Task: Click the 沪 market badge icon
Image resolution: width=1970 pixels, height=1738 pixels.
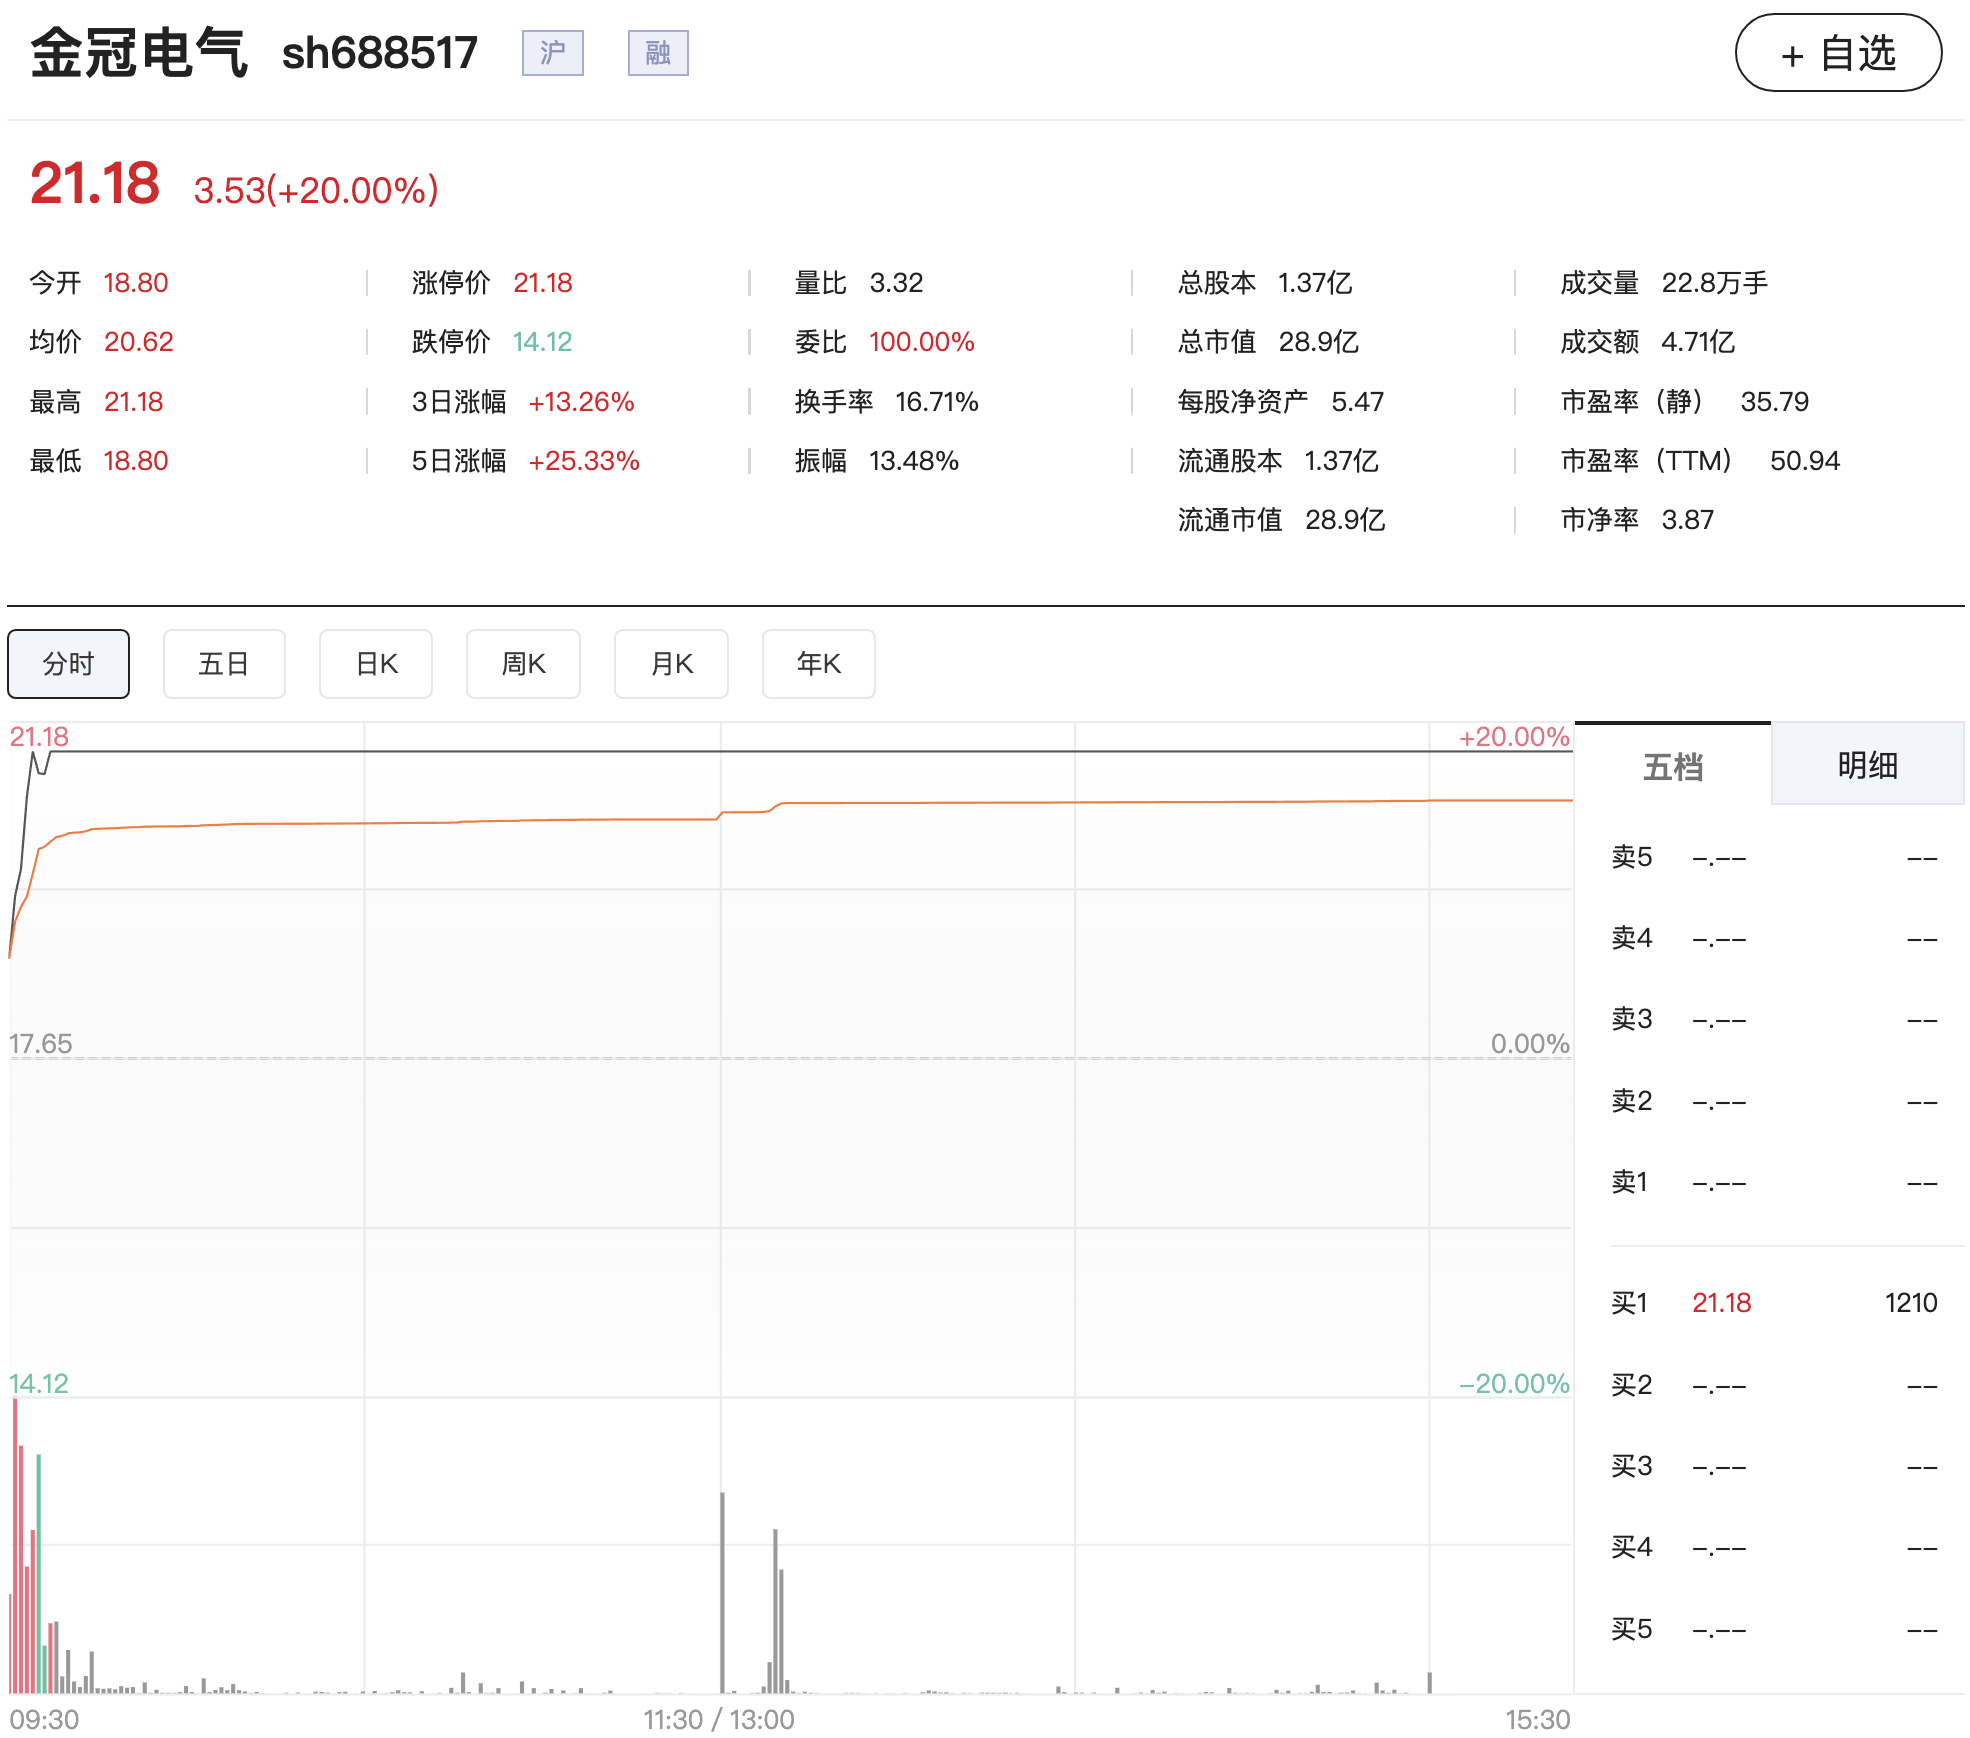Action: point(552,53)
